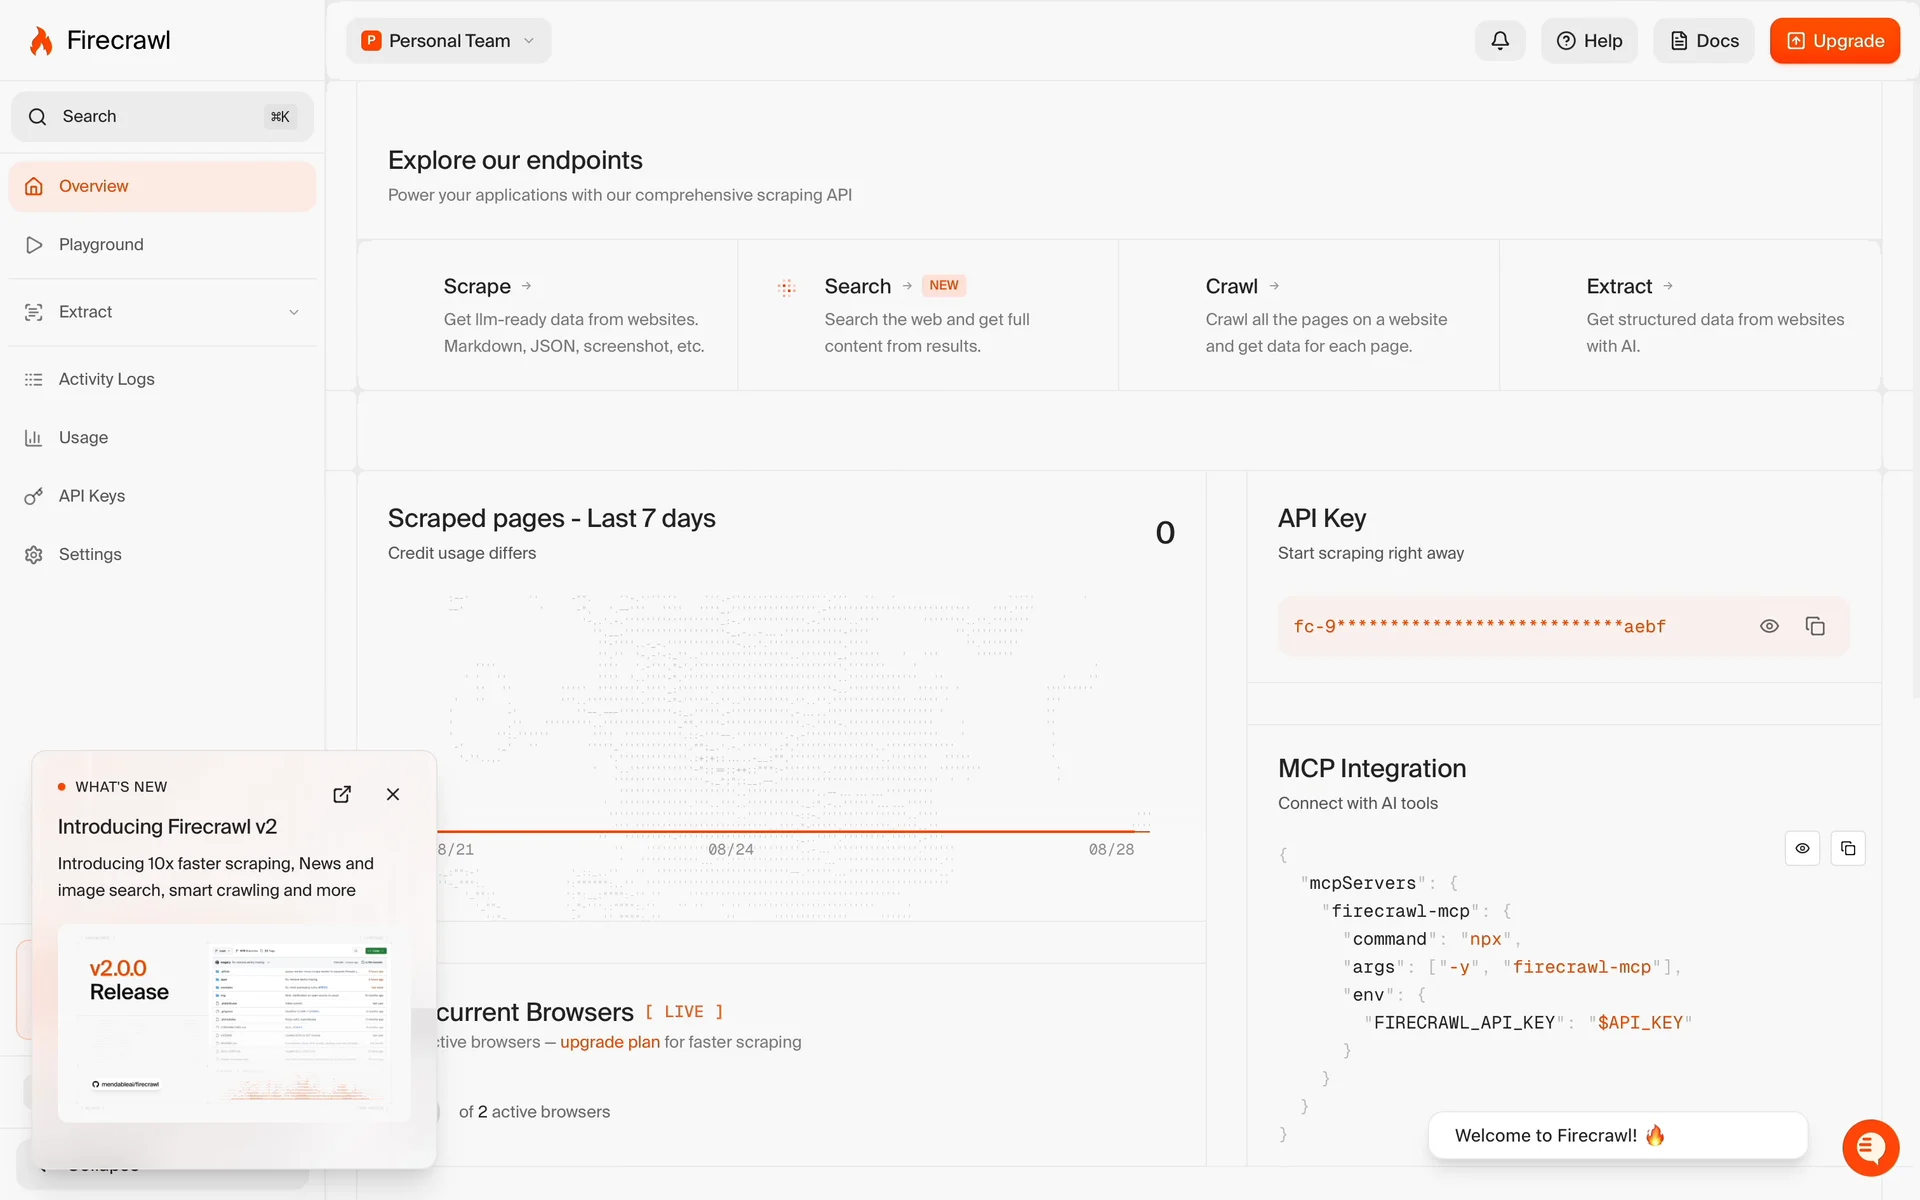Open What's New in external window
This screenshot has height=1200, width=1920.
point(342,794)
